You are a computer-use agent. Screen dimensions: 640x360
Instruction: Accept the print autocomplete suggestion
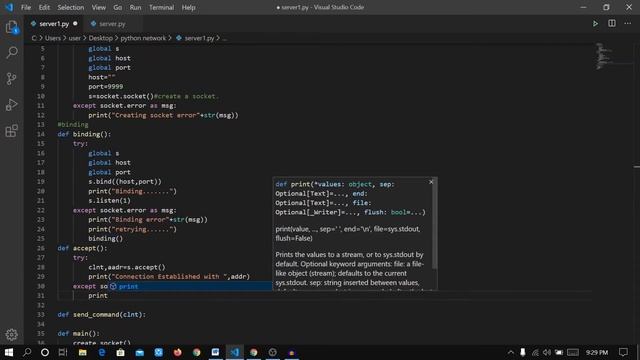point(191,287)
